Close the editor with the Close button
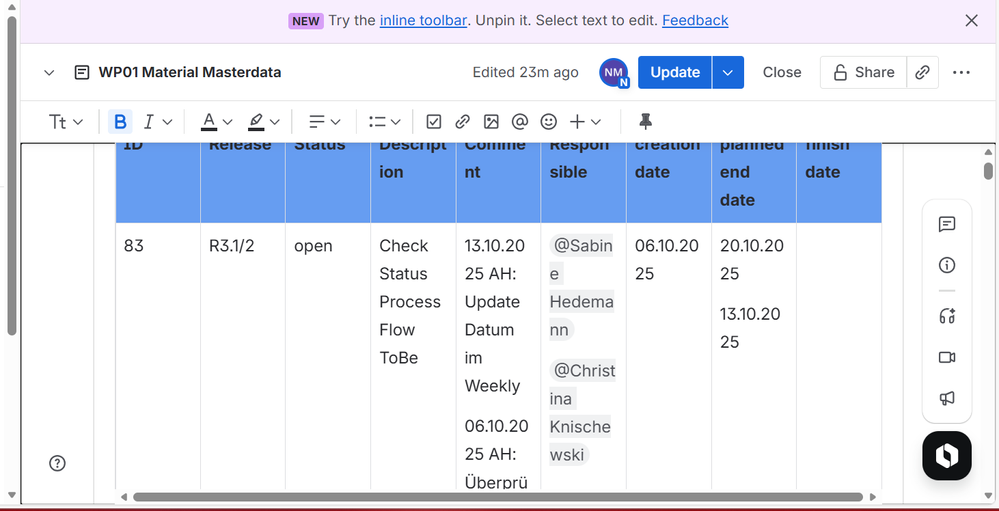 (x=782, y=72)
